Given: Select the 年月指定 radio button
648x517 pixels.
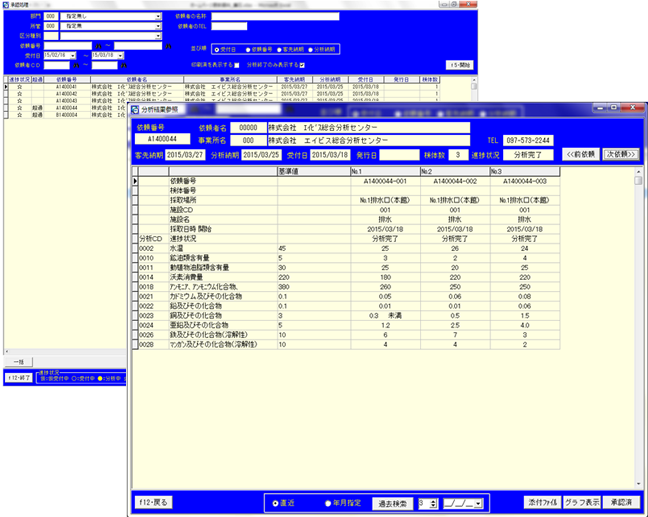Looking at the screenshot, I should click(328, 503).
